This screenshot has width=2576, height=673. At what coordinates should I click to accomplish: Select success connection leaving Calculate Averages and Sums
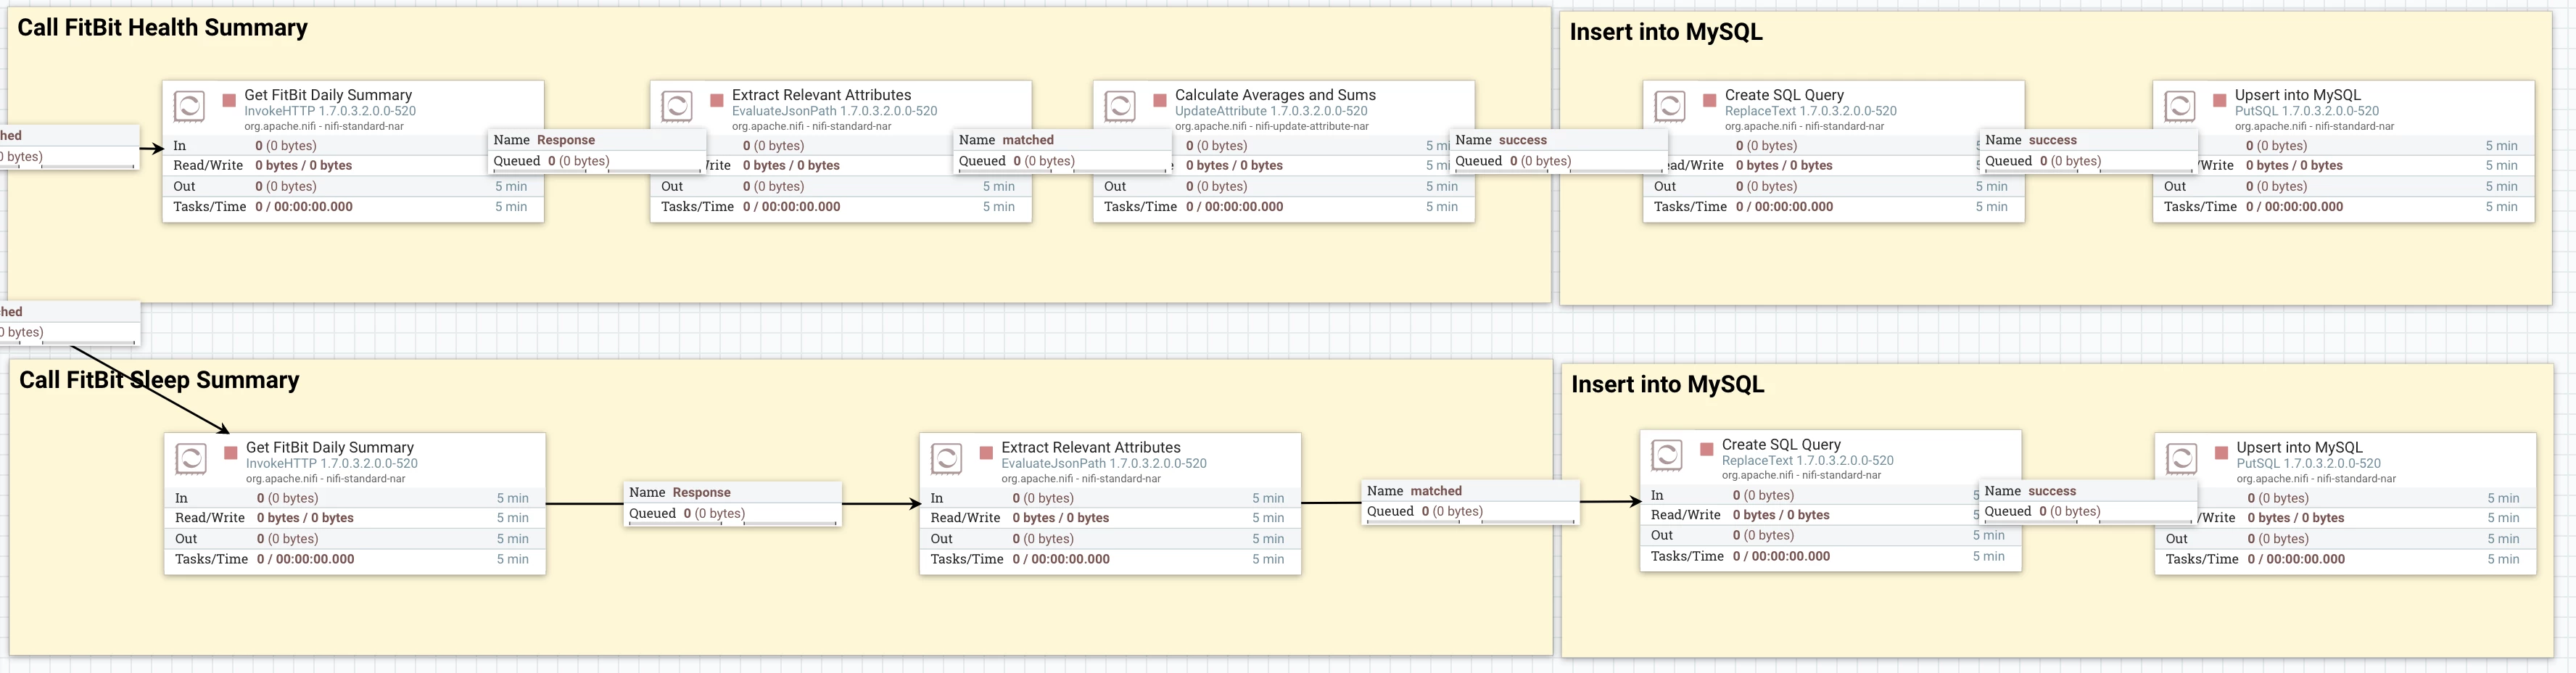point(1558,151)
